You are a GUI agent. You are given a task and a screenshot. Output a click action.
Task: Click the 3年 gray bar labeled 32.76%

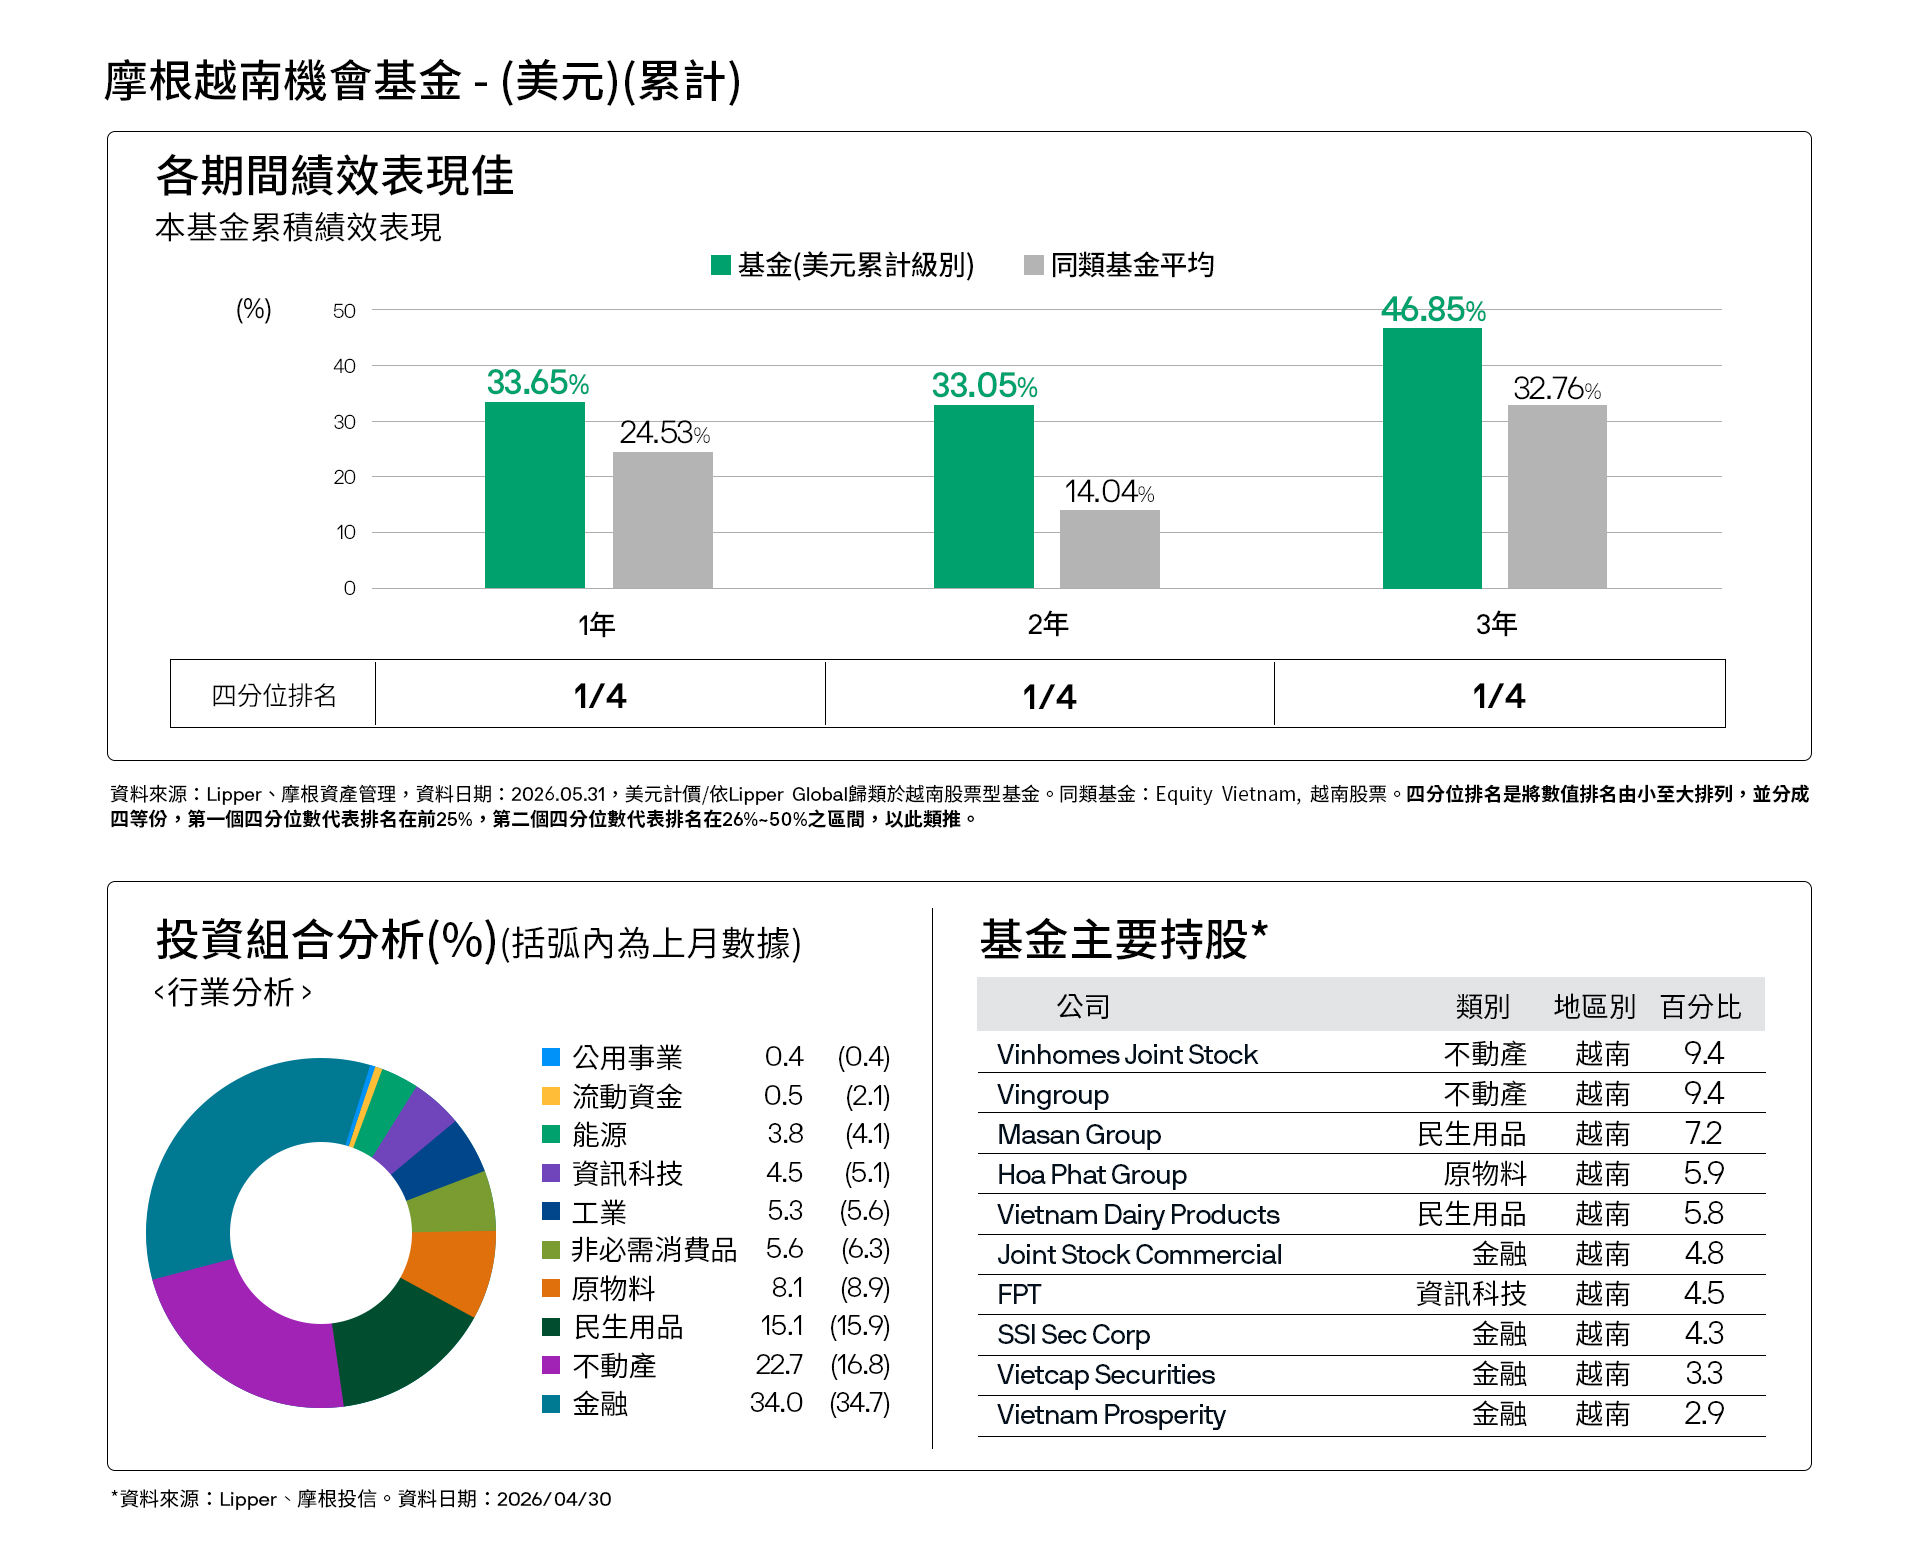pos(1557,497)
